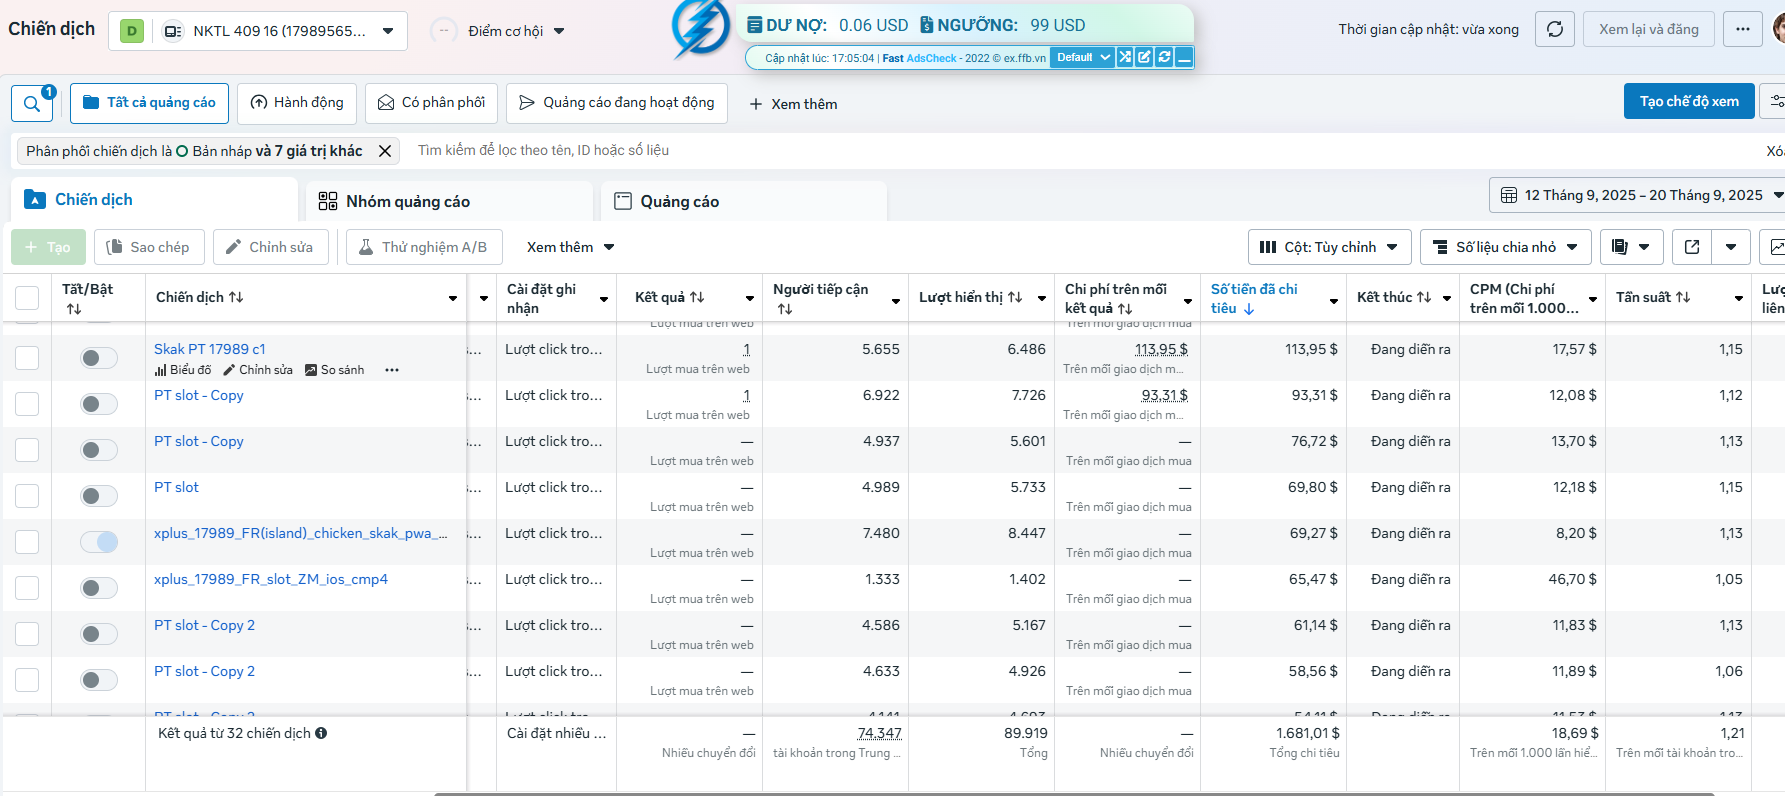Switch to the Quảng cáo tab
Viewport: 1785px width, 796px height.
point(744,201)
